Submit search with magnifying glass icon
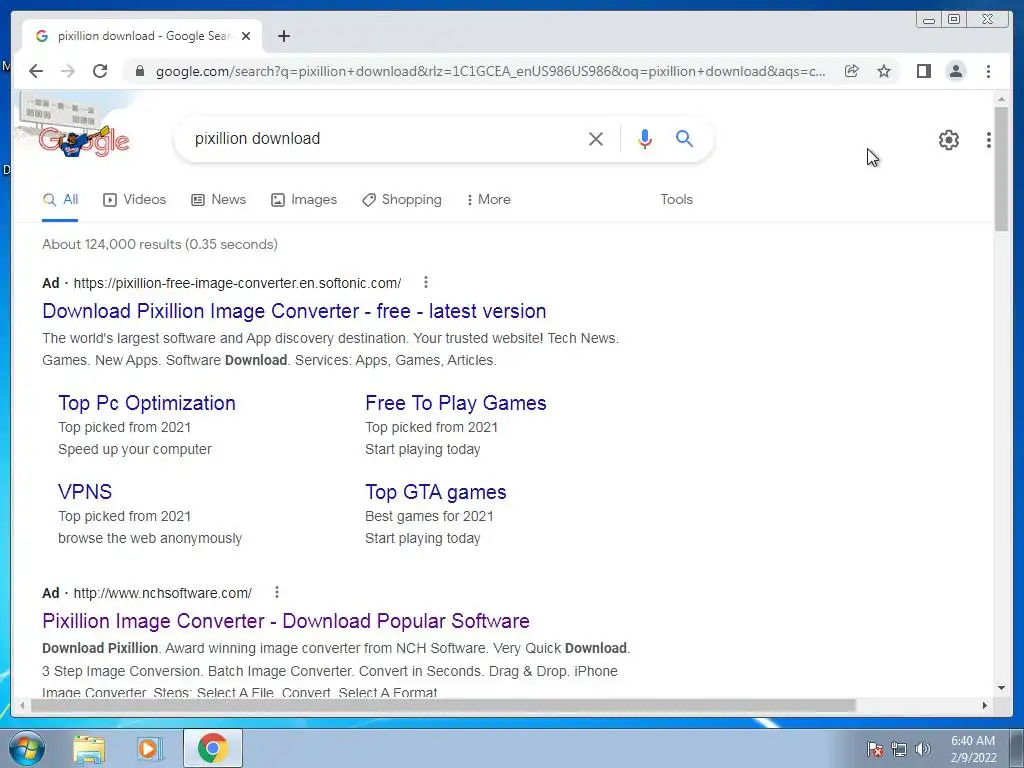Viewport: 1024px width, 768px height. 684,138
